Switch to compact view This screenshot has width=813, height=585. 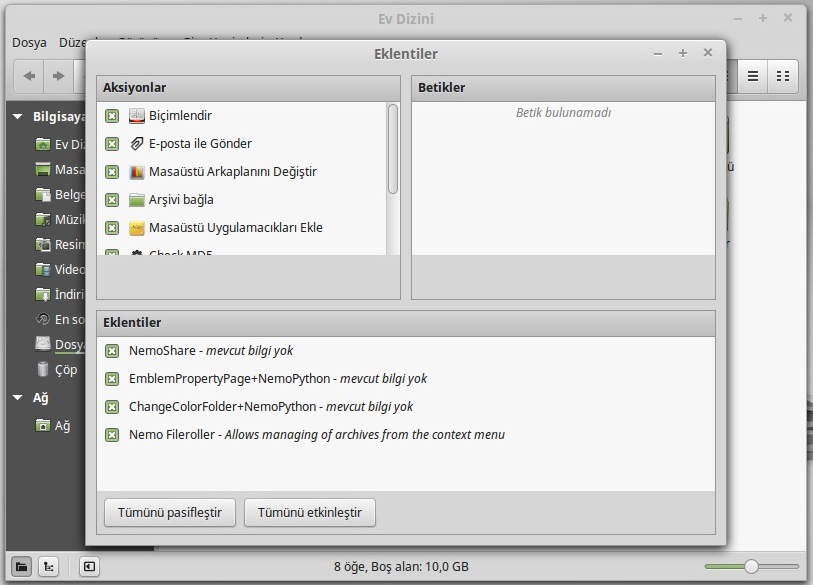click(782, 75)
